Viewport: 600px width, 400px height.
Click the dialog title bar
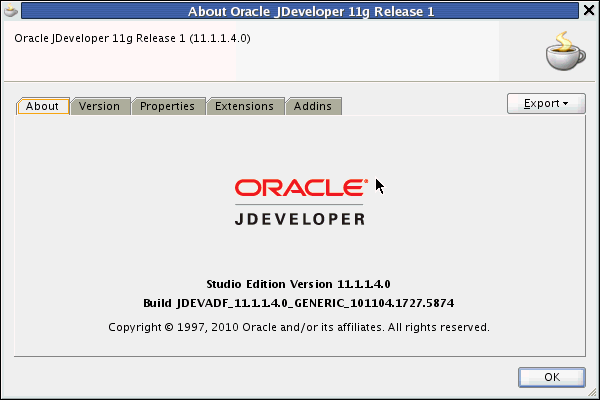(x=300, y=11)
